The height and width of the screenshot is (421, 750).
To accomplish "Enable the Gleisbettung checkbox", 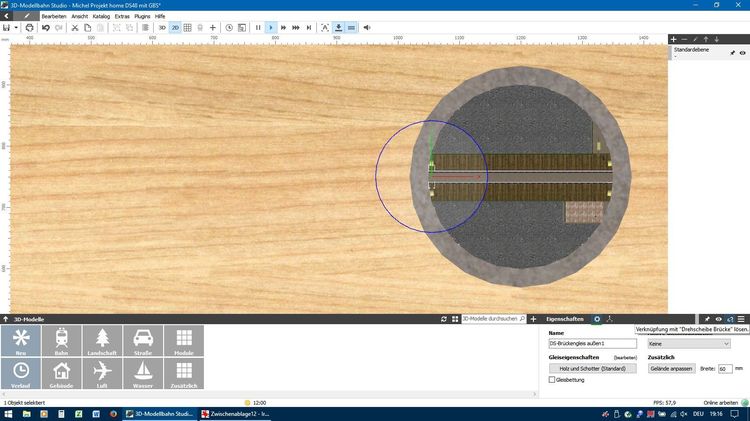I will pos(551,380).
